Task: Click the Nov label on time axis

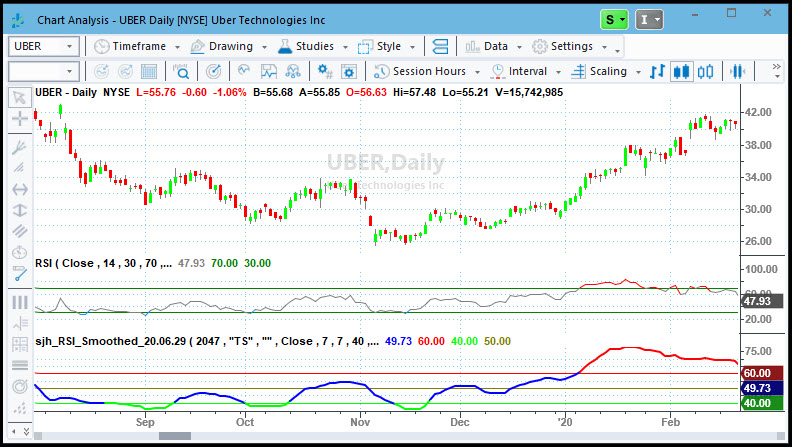Action: (360, 422)
